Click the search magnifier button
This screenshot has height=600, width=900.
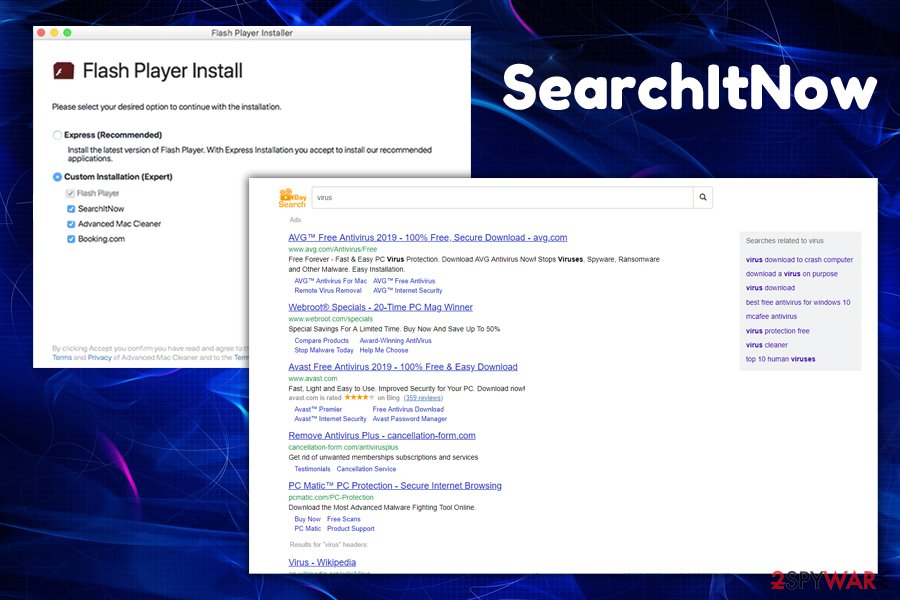703,198
